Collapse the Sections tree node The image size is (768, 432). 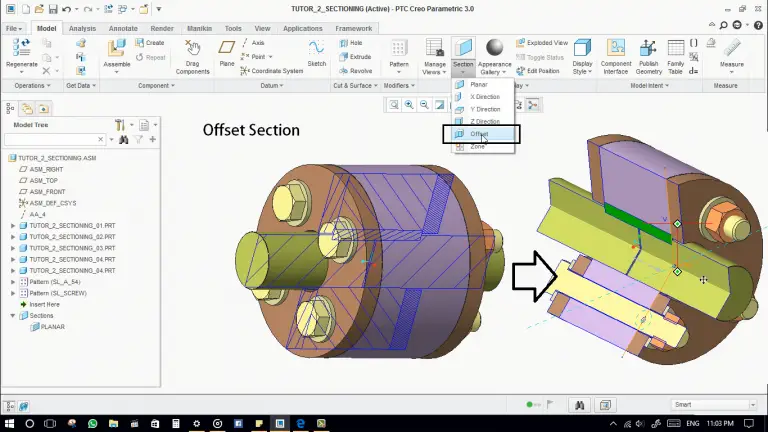pyautogui.click(x=12, y=315)
